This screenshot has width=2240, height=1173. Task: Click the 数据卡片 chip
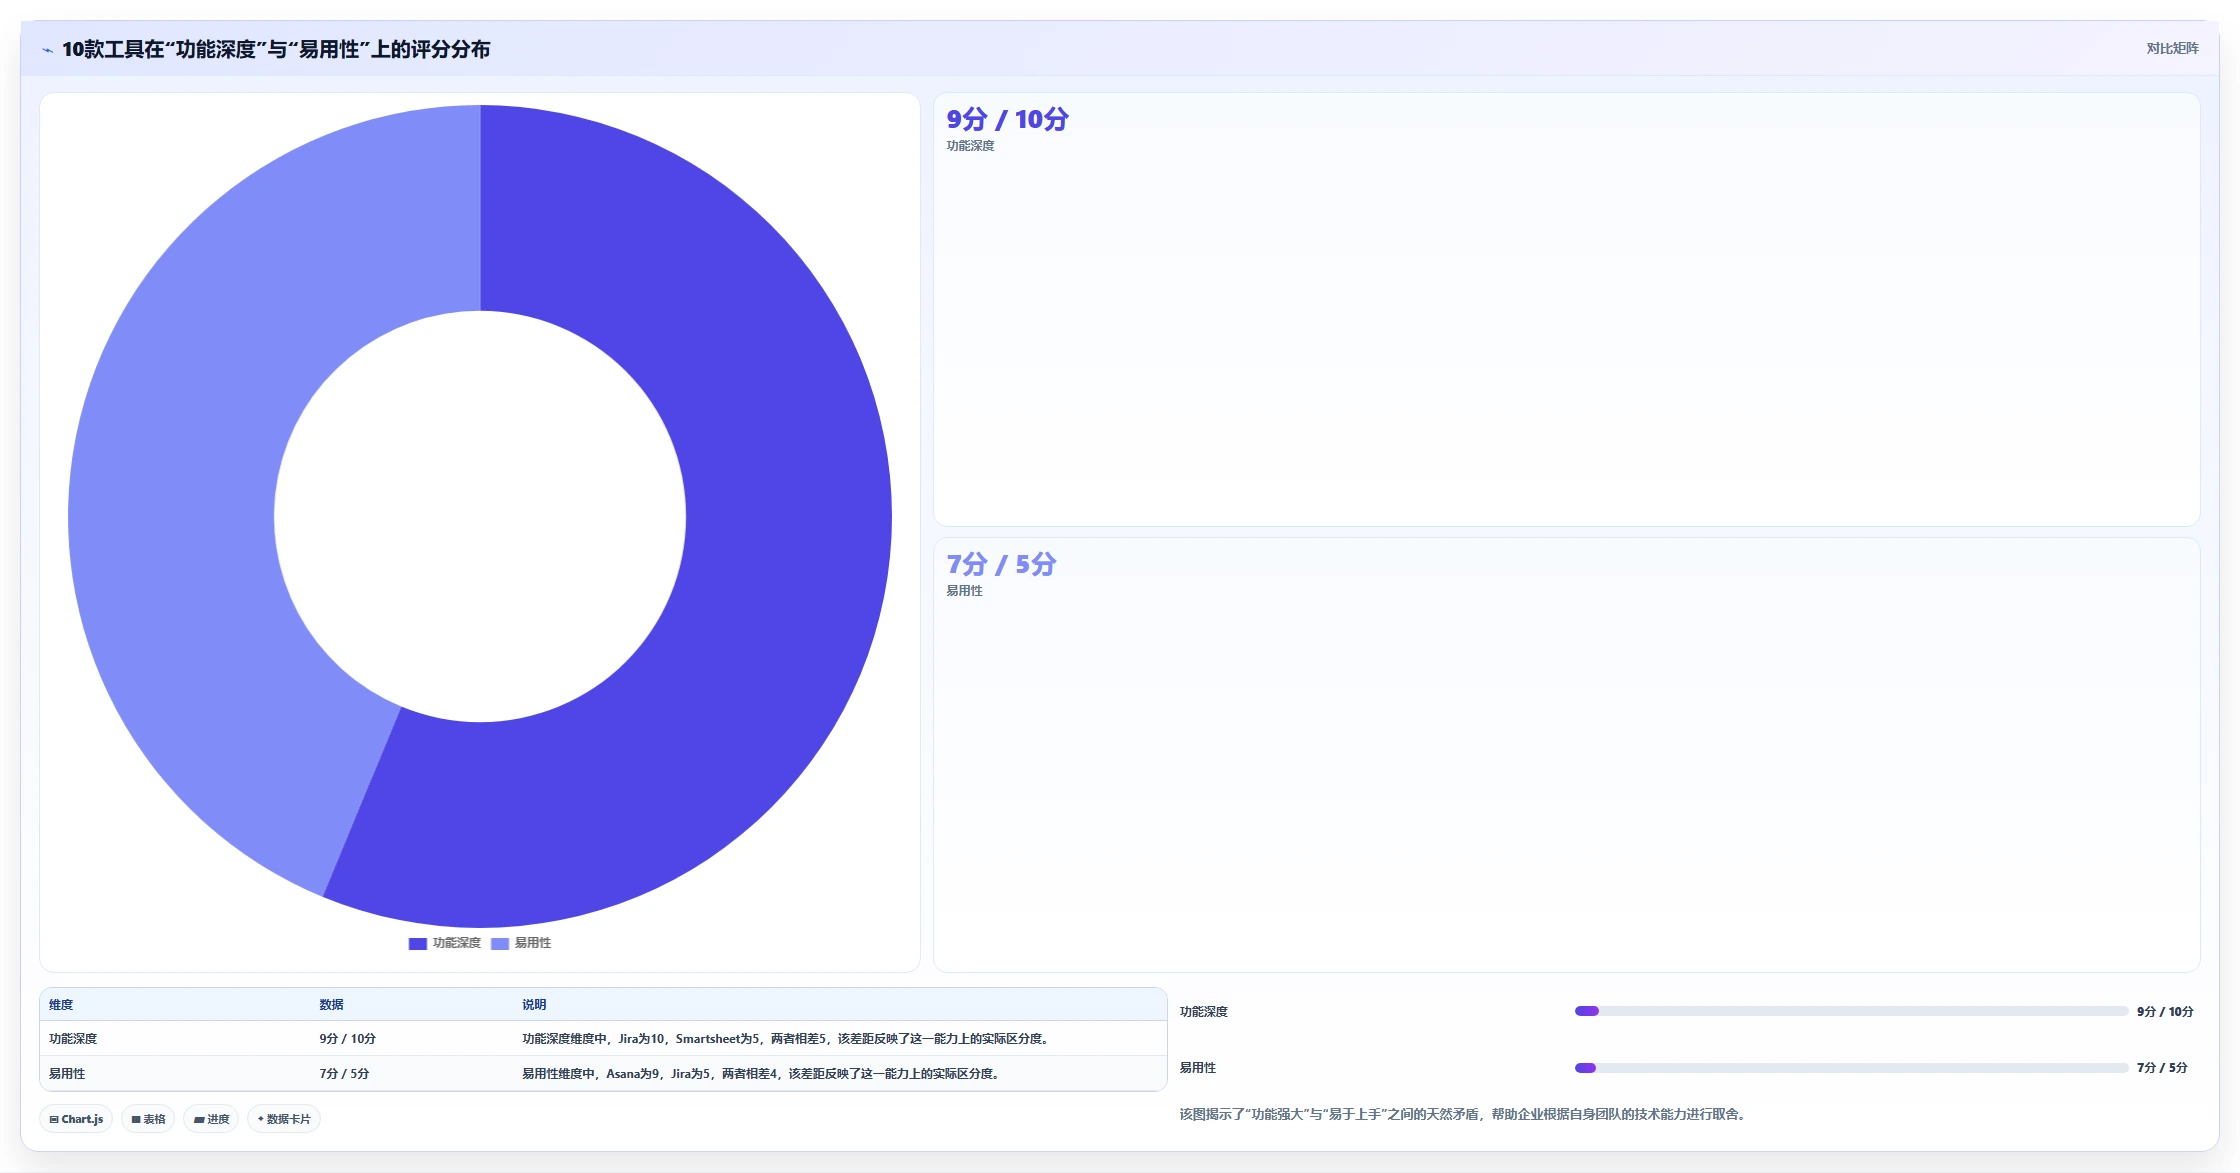[284, 1119]
